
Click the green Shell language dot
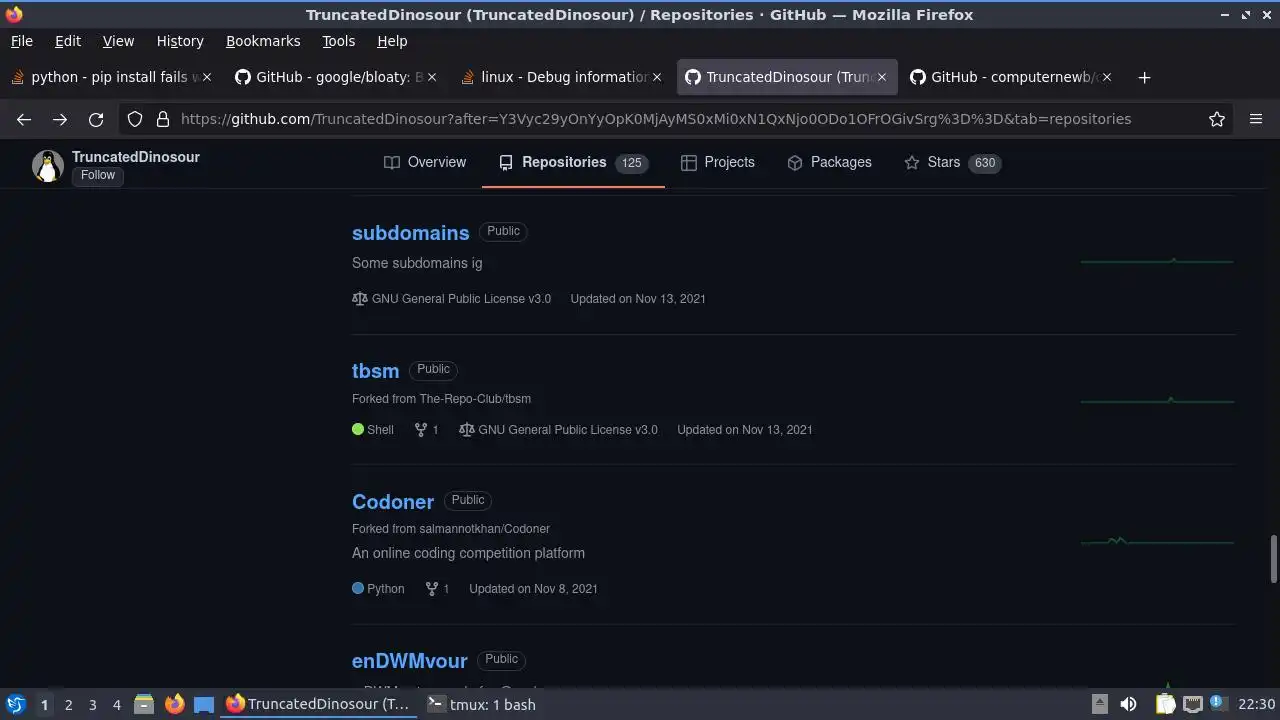tap(358, 429)
